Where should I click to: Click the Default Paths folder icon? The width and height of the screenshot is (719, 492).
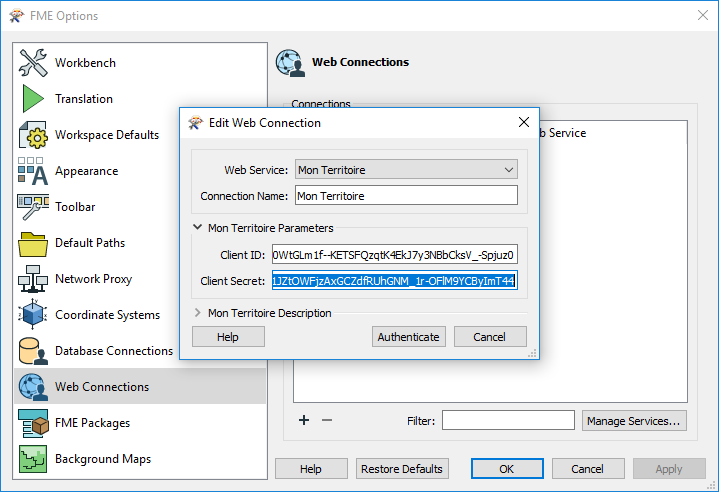coord(33,243)
